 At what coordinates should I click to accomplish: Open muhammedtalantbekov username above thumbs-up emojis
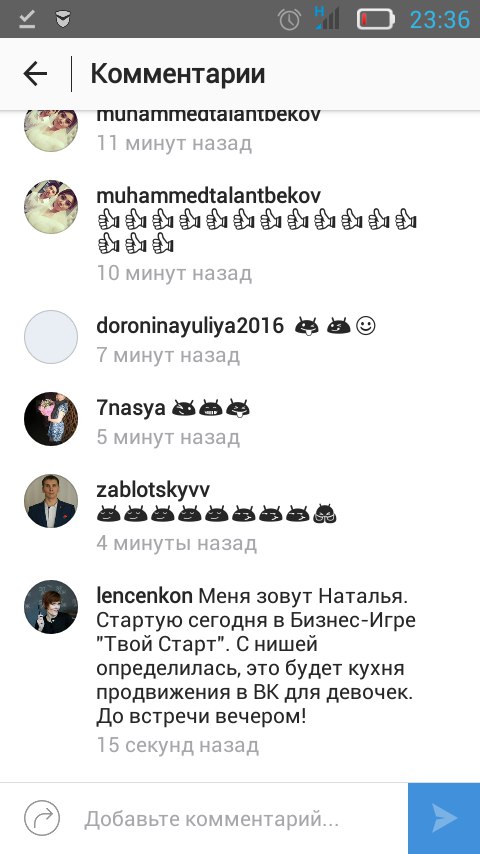[x=209, y=195]
